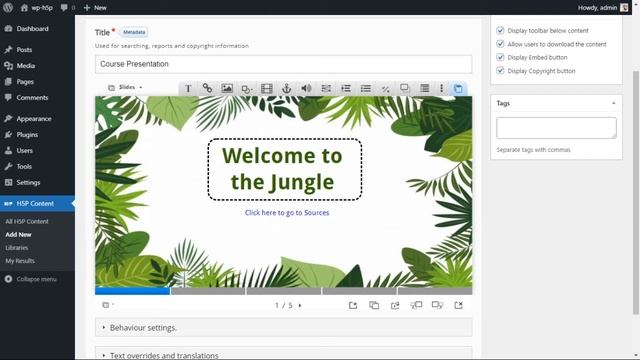This screenshot has height=360, width=640.
Task: Expand Behaviour settings section
Action: click(x=283, y=328)
